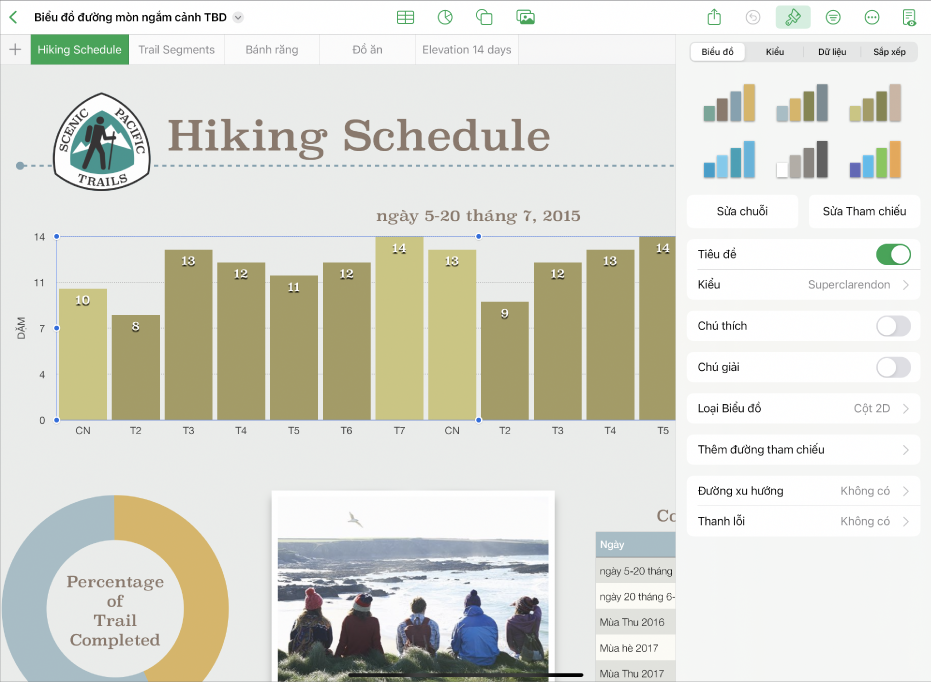The height and width of the screenshot is (684, 931).
Task: Select the Sắp xếp format tab
Action: click(889, 52)
